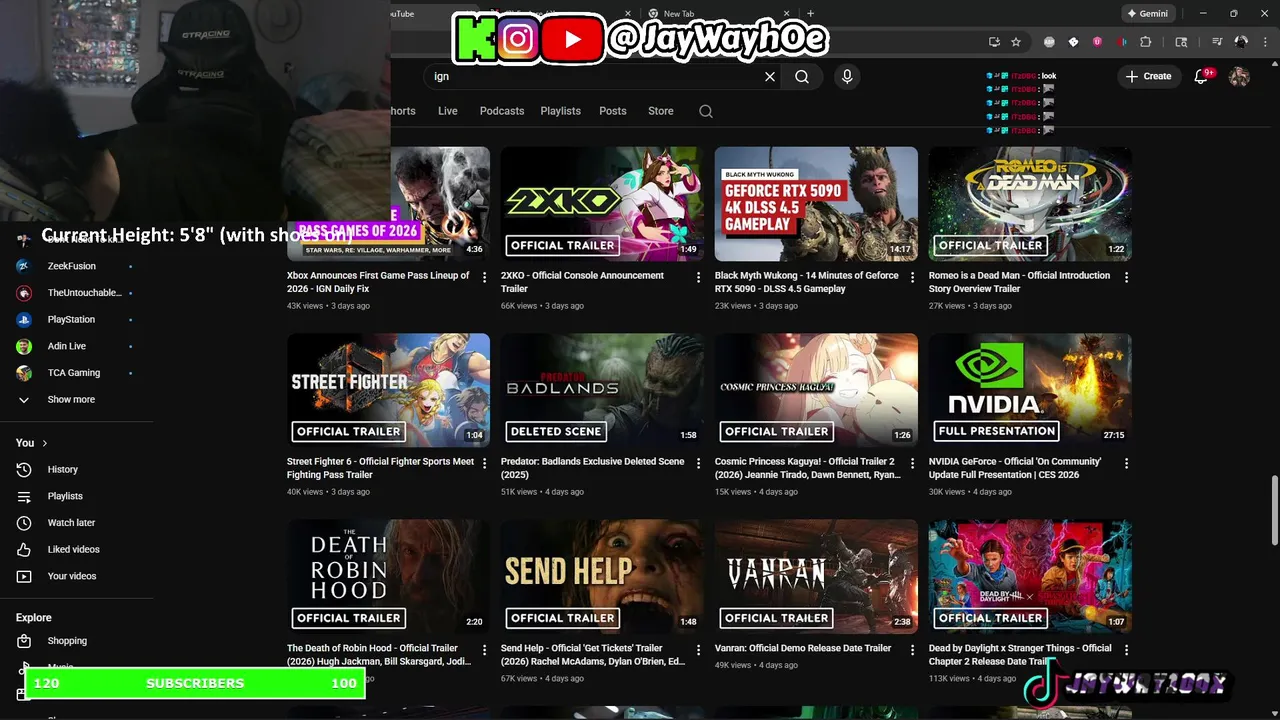Open options for Cosmic Princess Kaguya video
Viewport: 1280px width, 720px height.
(912, 464)
